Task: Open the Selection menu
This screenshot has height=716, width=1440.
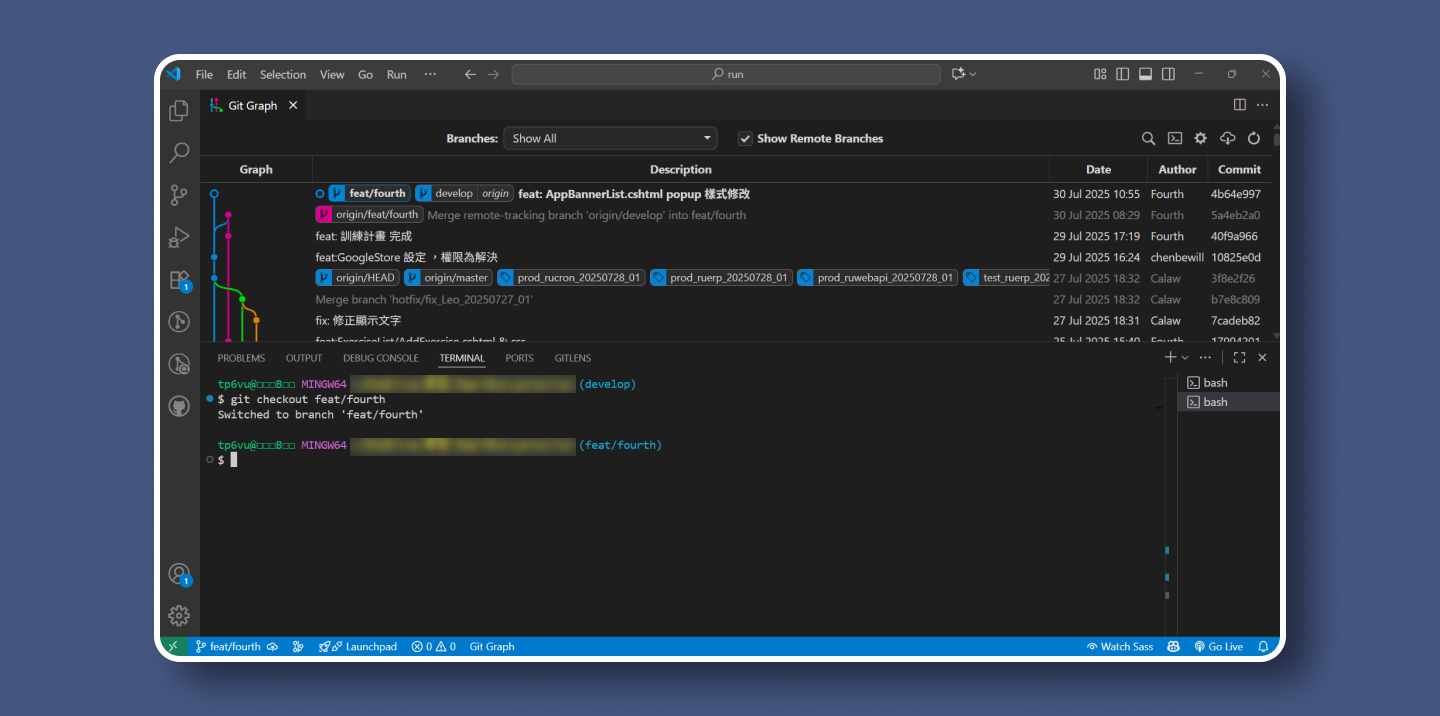Action: click(x=283, y=75)
